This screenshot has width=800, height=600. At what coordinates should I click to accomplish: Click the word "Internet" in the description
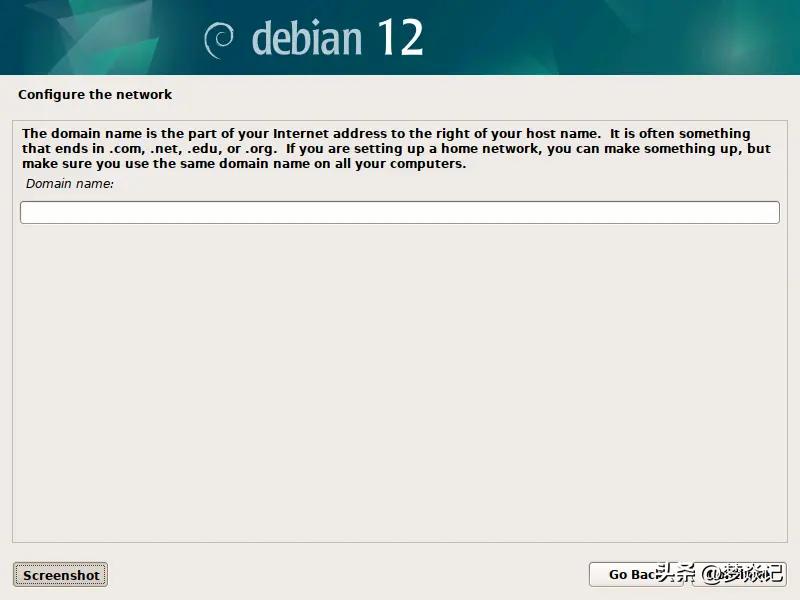301,134
